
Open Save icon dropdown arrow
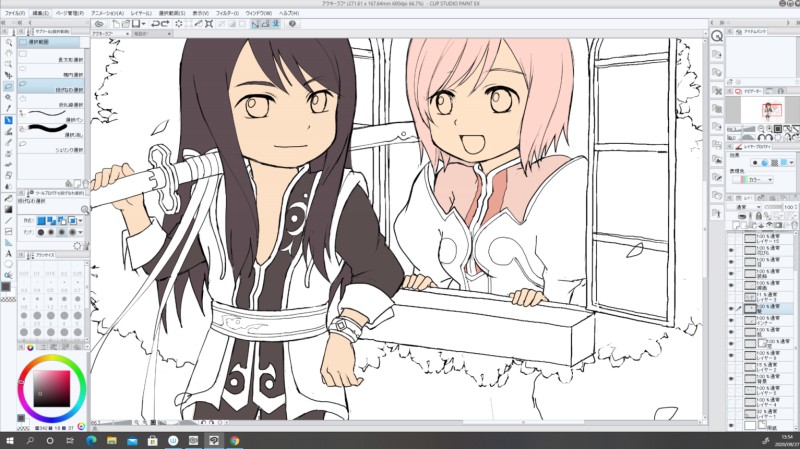[x=143, y=24]
